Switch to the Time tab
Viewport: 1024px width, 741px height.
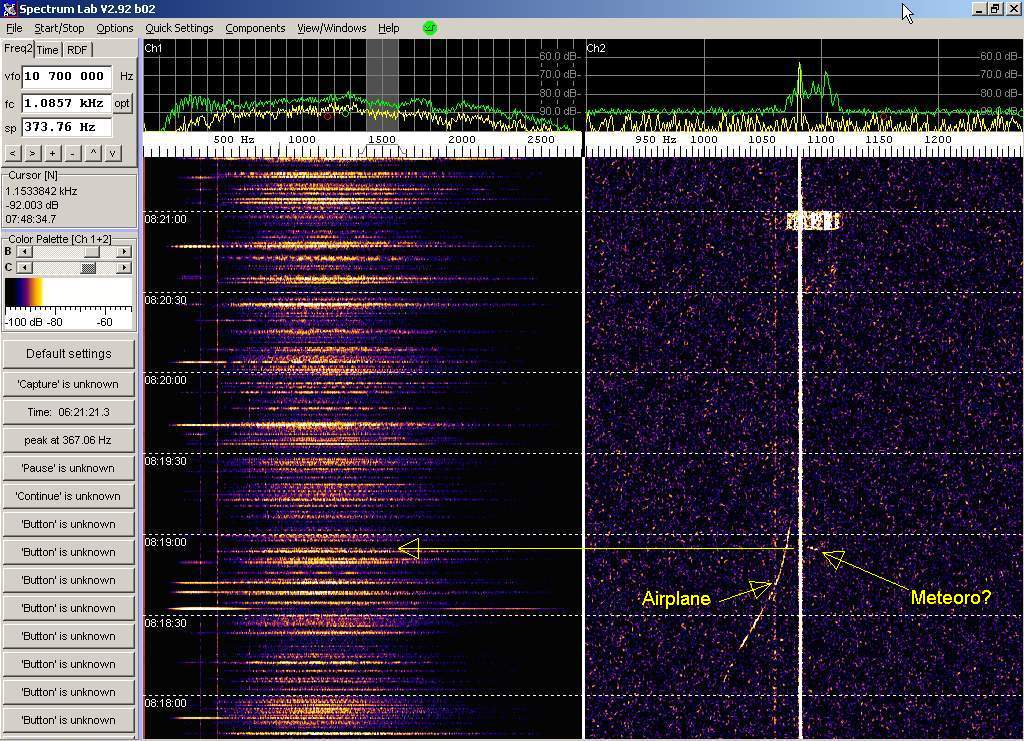pos(47,50)
